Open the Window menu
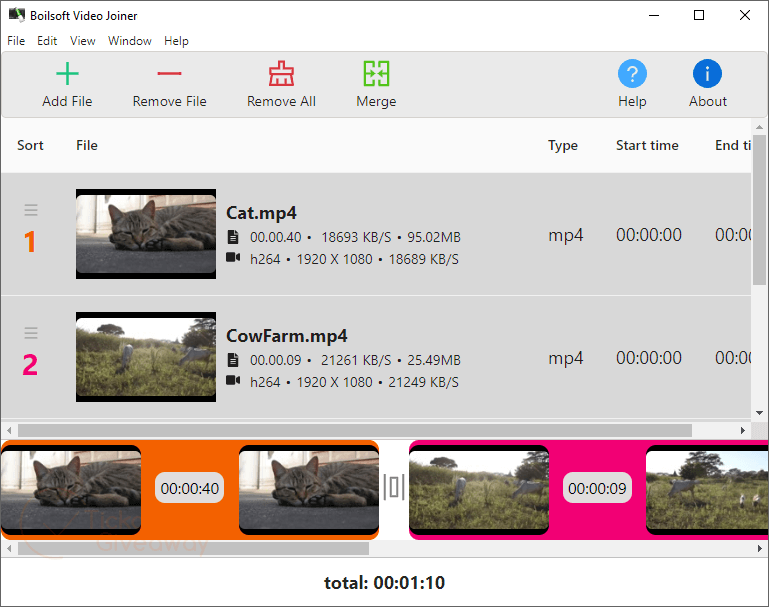769x607 pixels. (x=129, y=41)
